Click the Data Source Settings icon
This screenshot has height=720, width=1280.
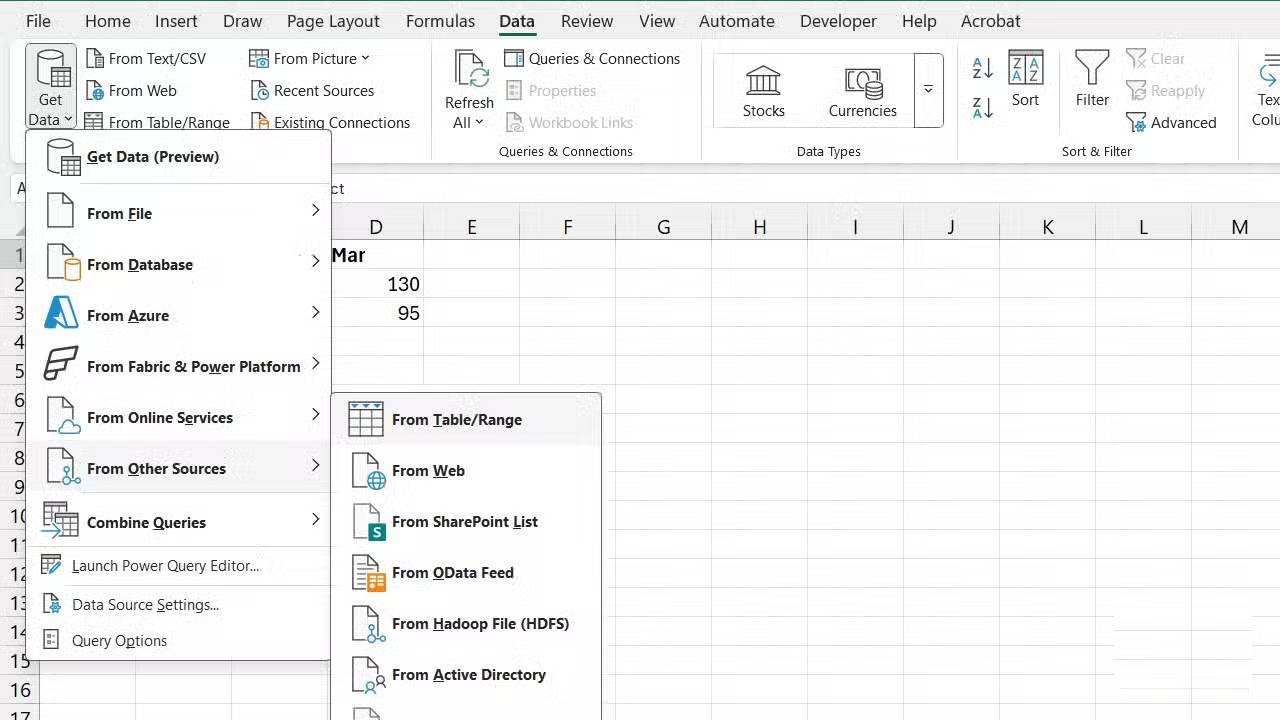52,604
